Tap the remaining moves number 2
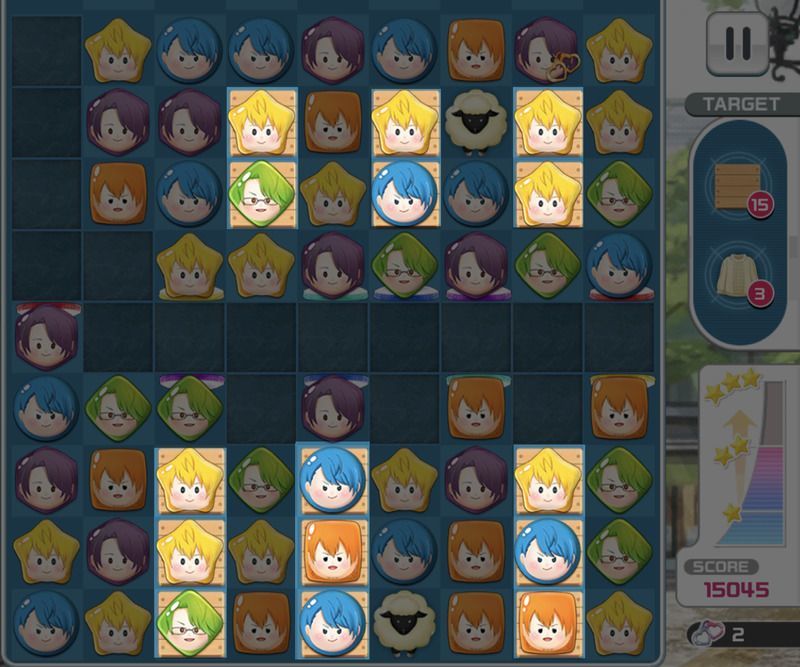800x667 pixels. coord(738,634)
